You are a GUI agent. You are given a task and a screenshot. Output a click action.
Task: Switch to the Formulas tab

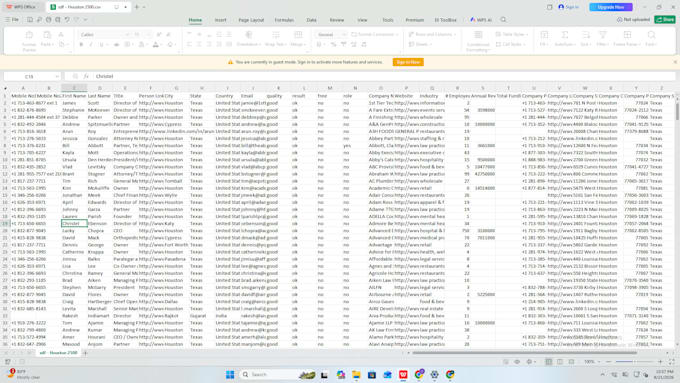click(x=284, y=20)
